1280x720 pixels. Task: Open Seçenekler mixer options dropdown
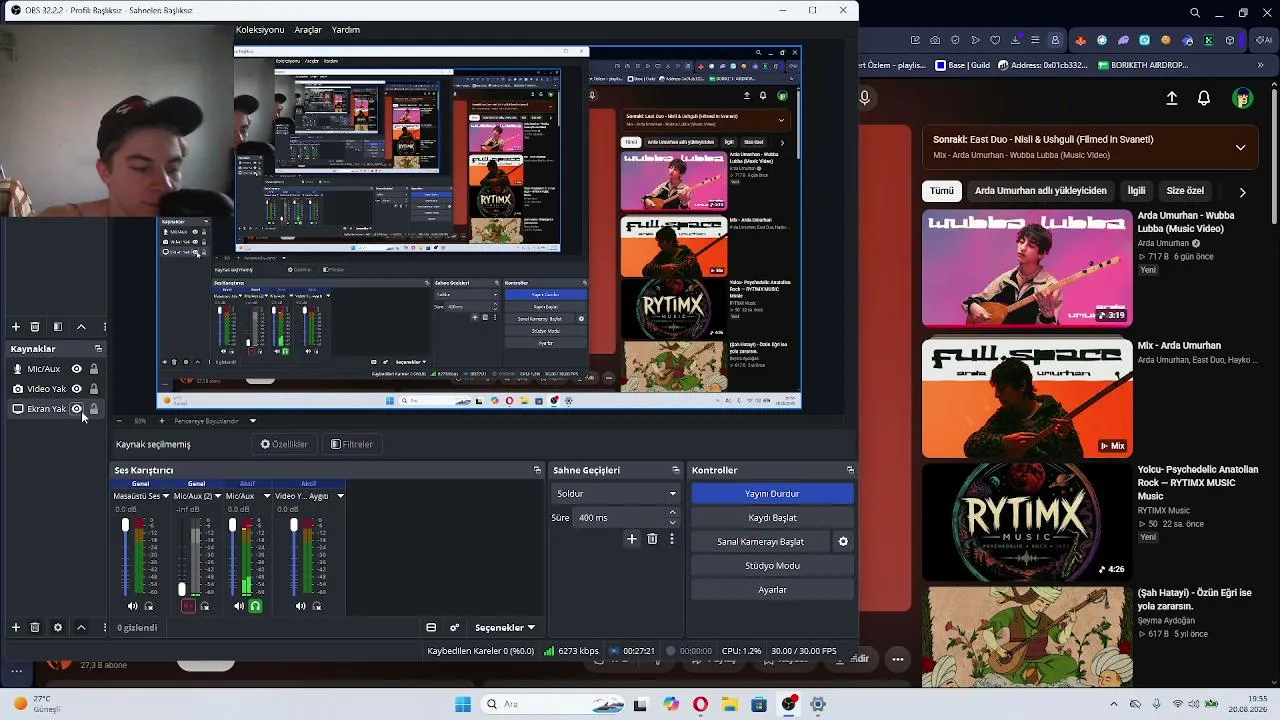point(505,628)
